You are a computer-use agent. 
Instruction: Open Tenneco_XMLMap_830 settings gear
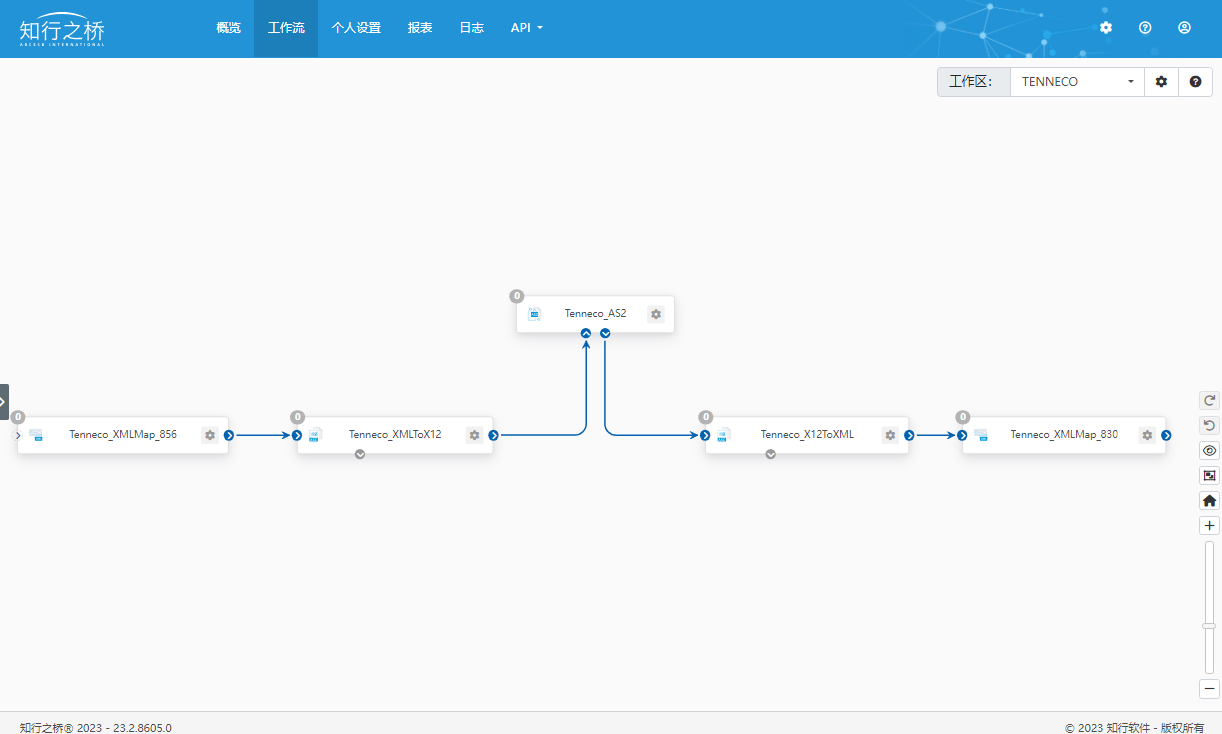(1147, 435)
